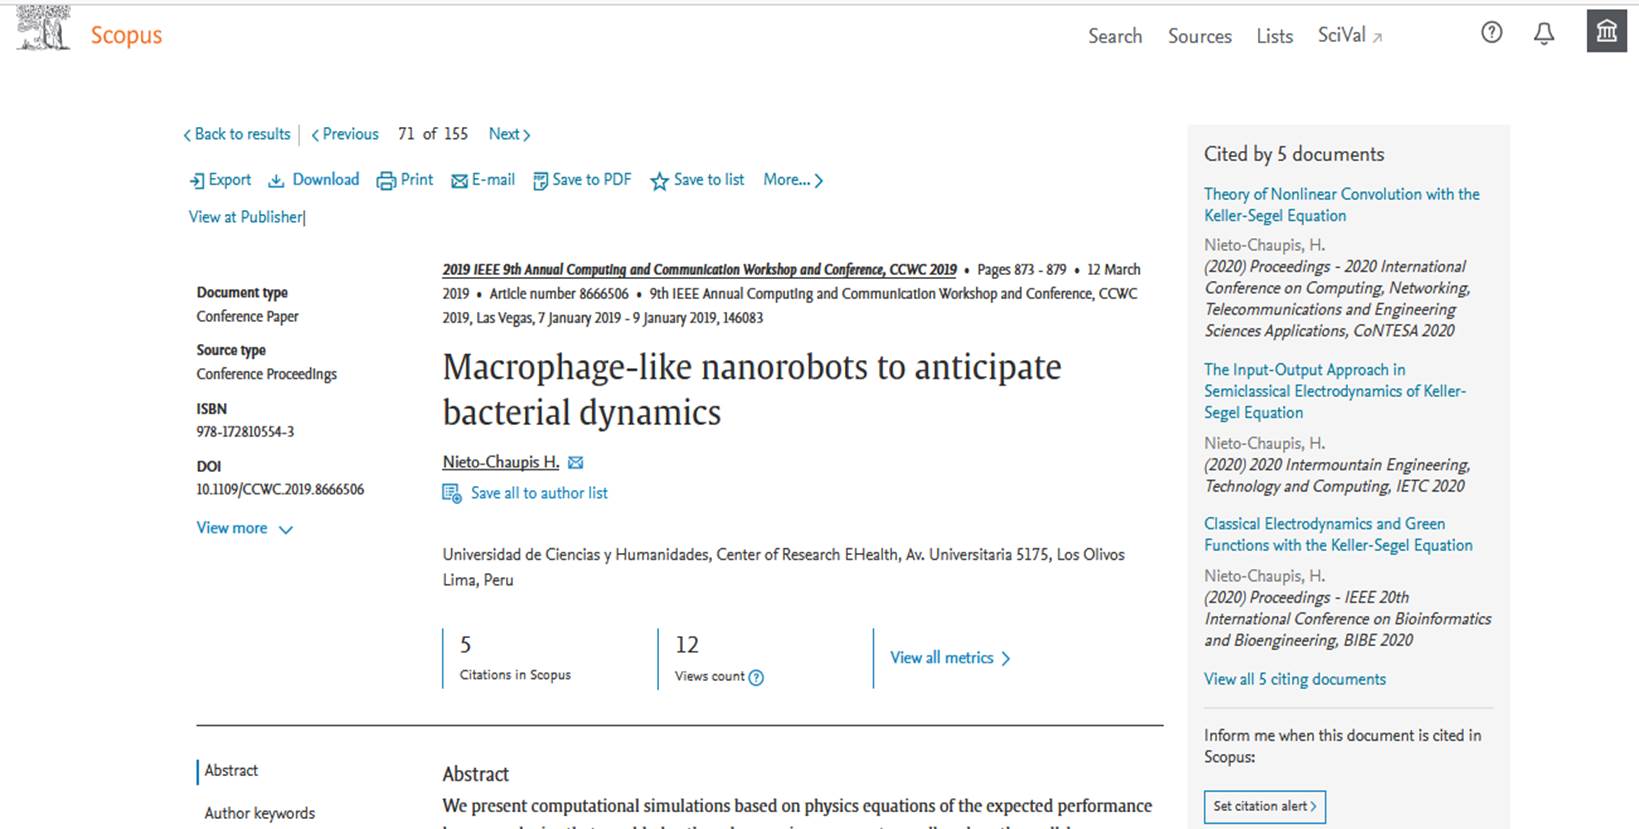Click the institution building icon
1639x829 pixels.
tap(1606, 31)
